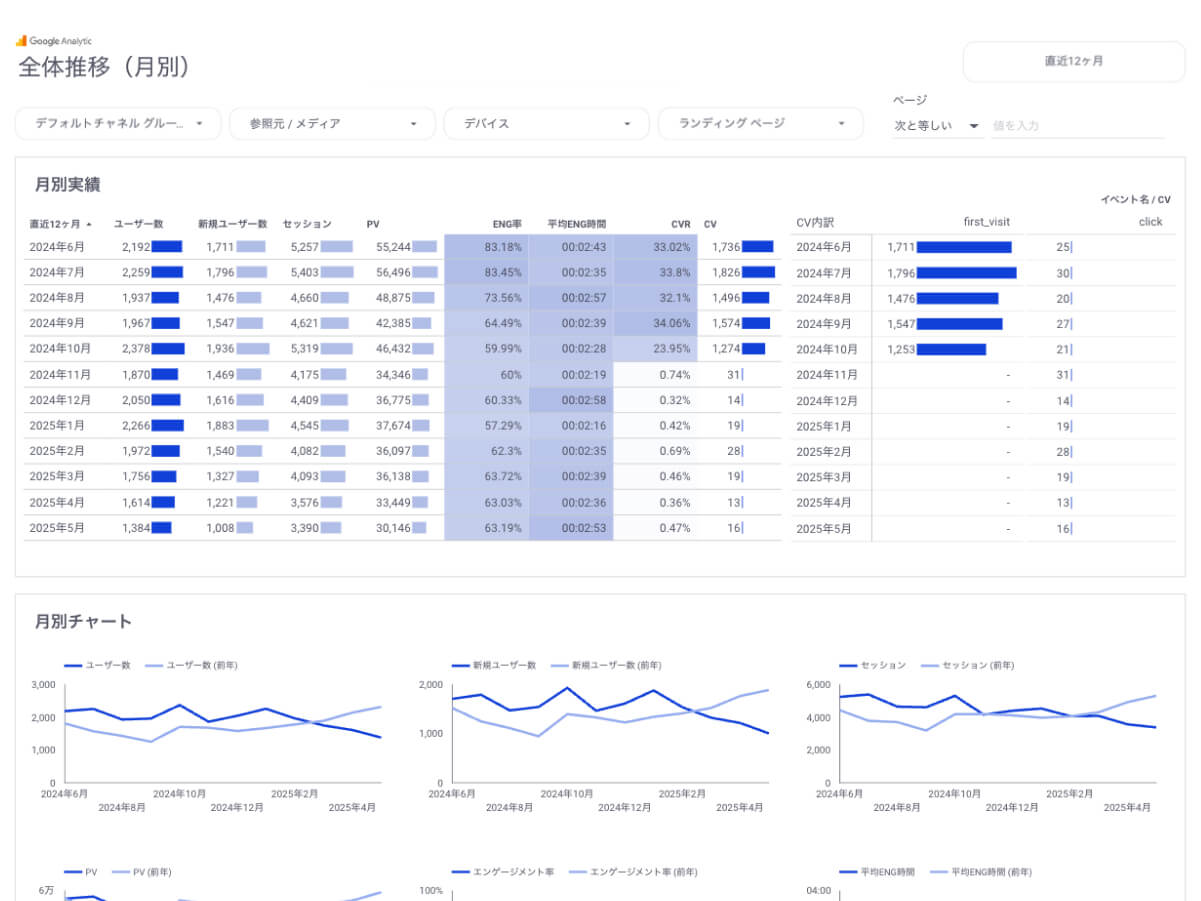Click the 34.06% CVR cell
The image size is (1201, 901).
coord(655,323)
